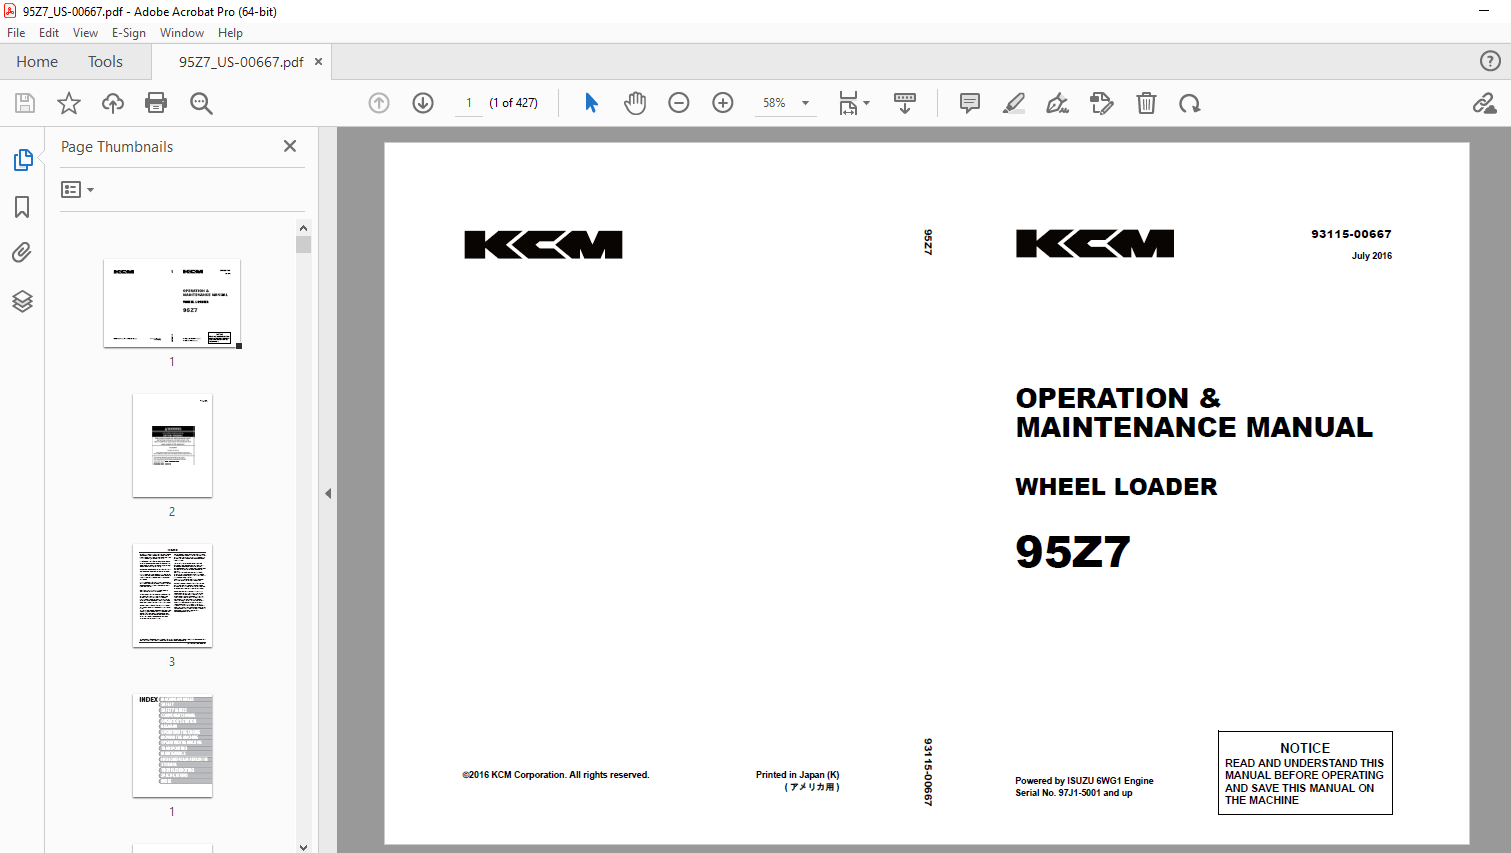Open page display options dropdown arrow
The image size is (1511, 853).
[x=867, y=103]
